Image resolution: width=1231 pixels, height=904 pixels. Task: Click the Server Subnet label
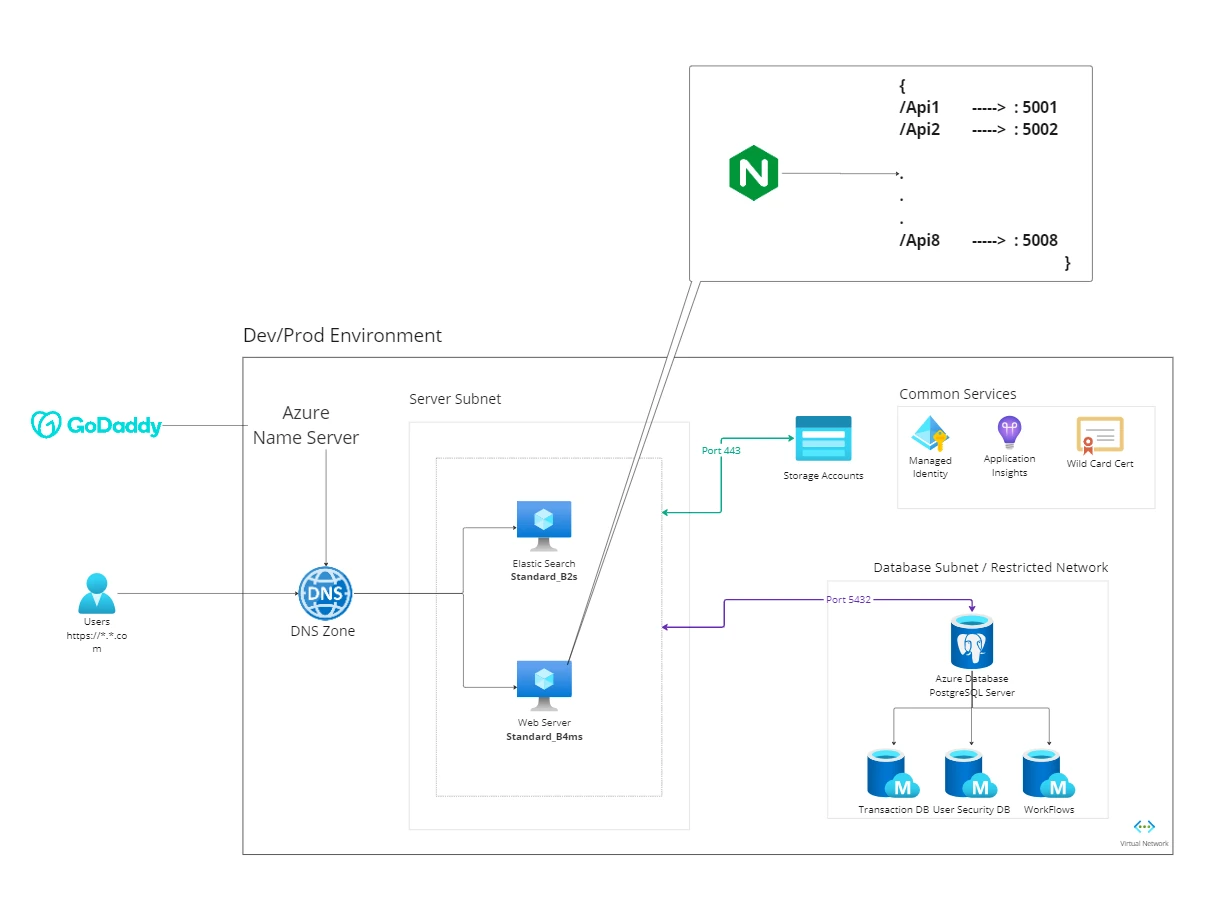click(455, 399)
